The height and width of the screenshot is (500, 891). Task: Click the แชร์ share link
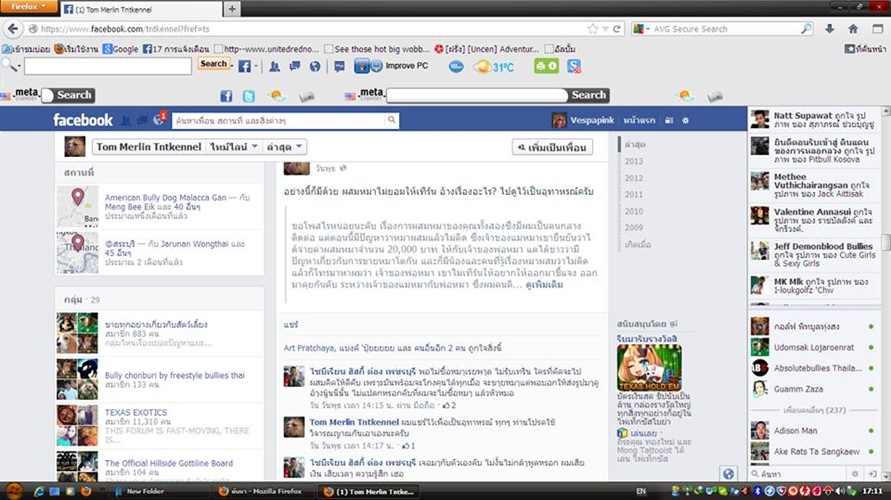290,324
